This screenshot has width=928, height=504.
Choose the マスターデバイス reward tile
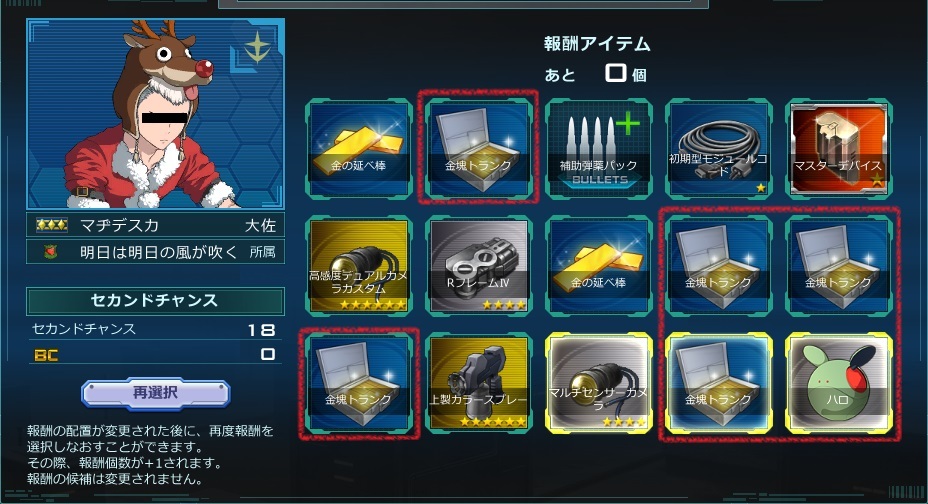coord(839,148)
